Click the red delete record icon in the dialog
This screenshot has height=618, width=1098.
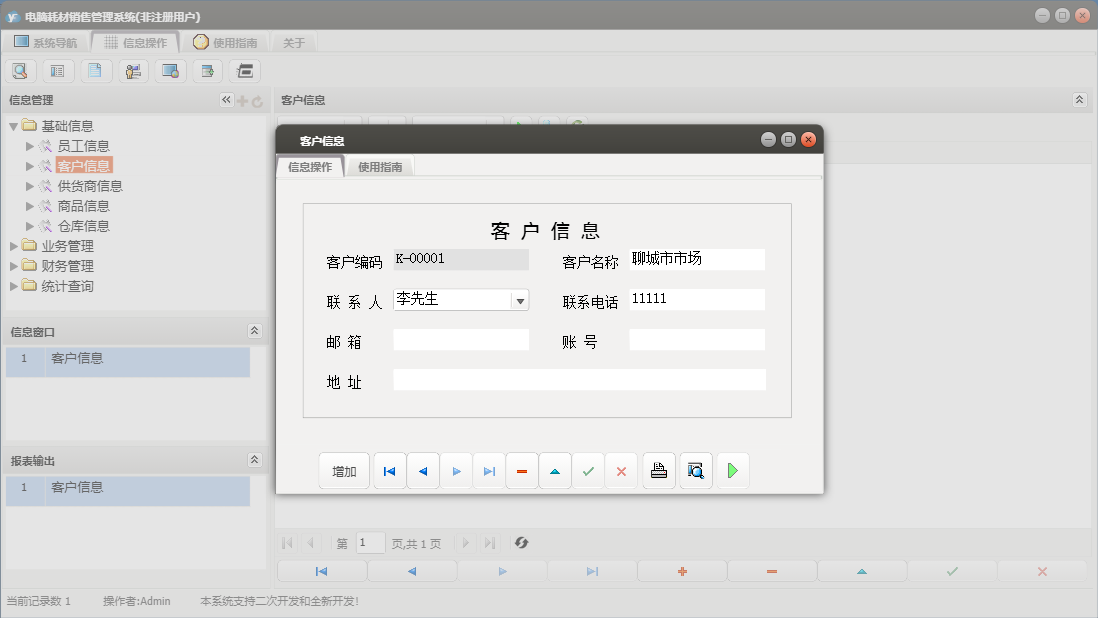click(521, 470)
